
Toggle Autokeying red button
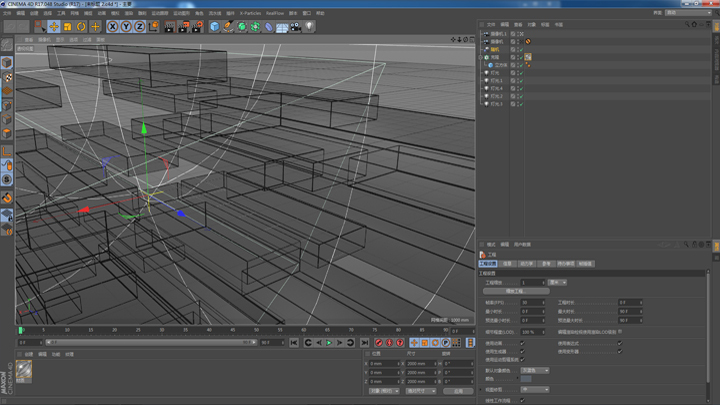click(x=389, y=343)
